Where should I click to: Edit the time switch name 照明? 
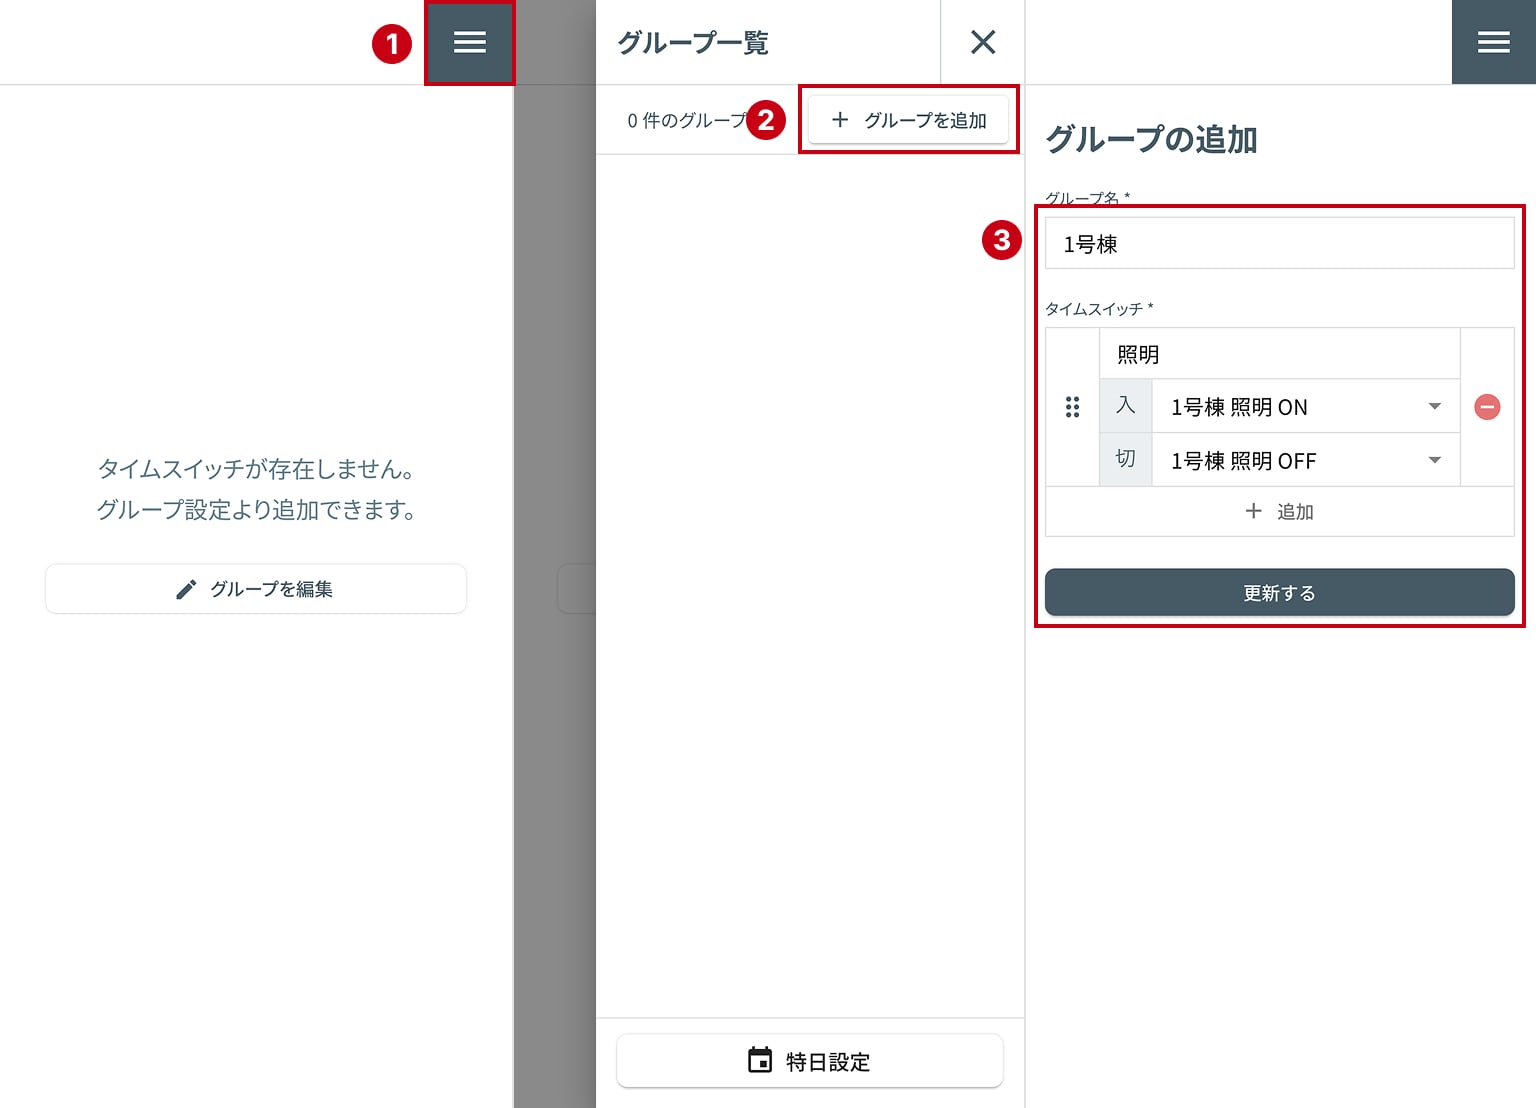point(1279,354)
